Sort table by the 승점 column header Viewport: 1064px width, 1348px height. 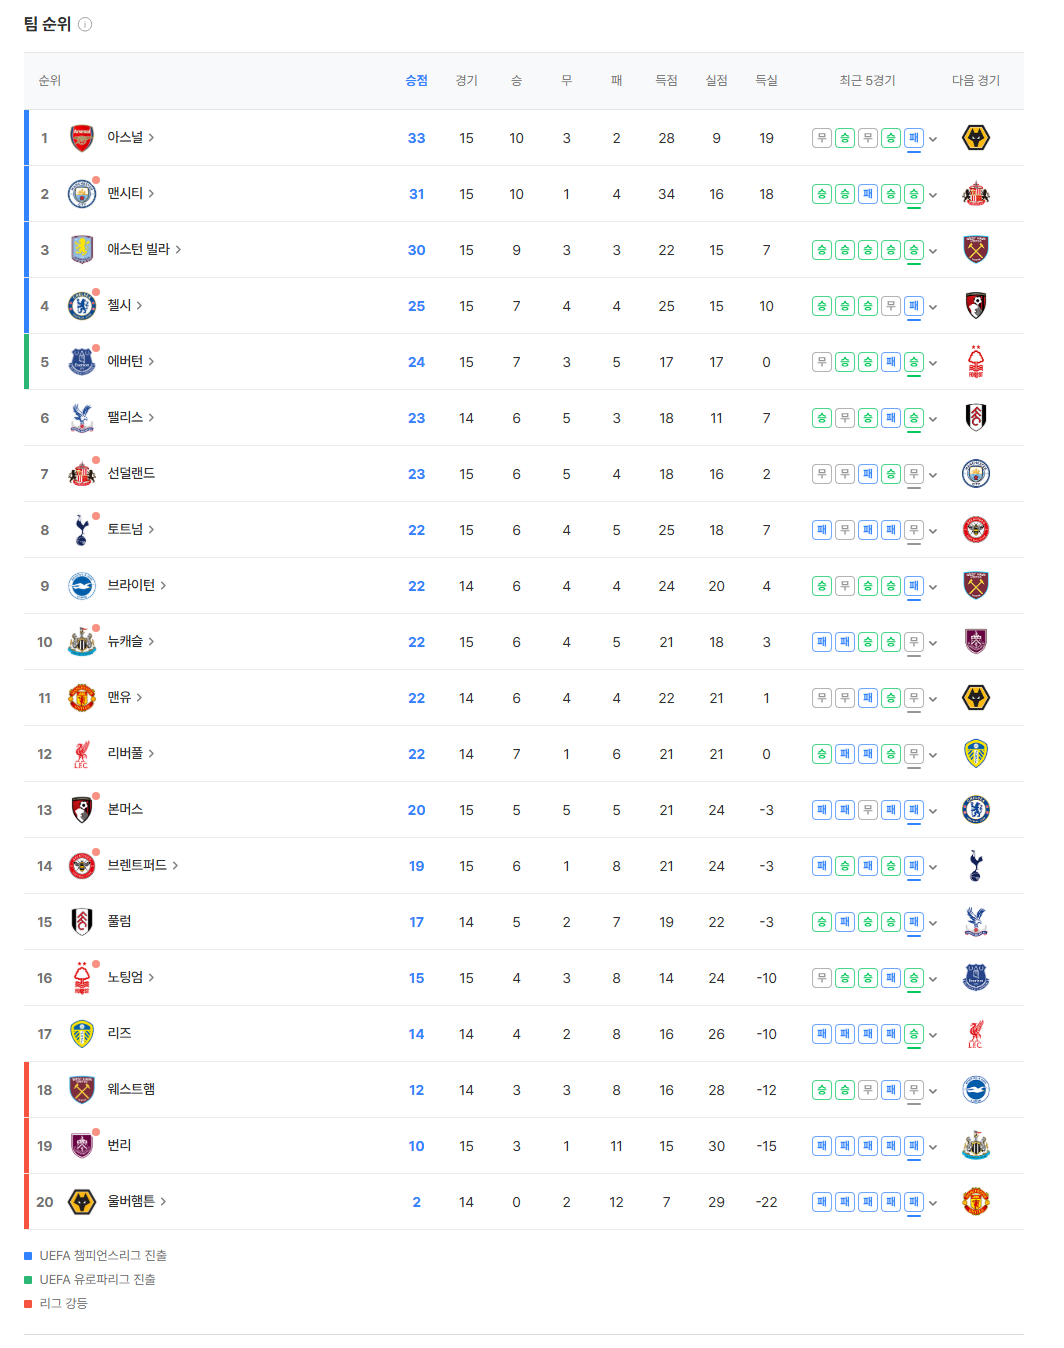click(x=416, y=81)
